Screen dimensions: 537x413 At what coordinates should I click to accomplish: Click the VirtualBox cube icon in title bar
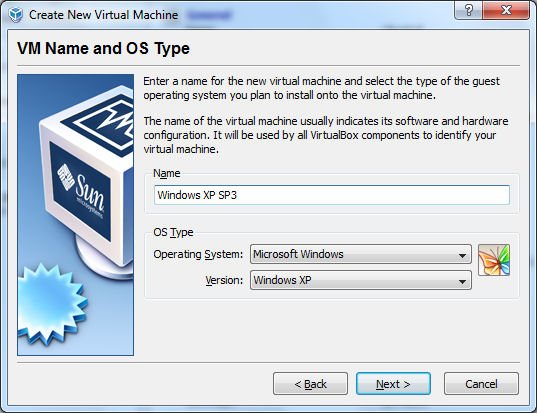(x=16, y=15)
